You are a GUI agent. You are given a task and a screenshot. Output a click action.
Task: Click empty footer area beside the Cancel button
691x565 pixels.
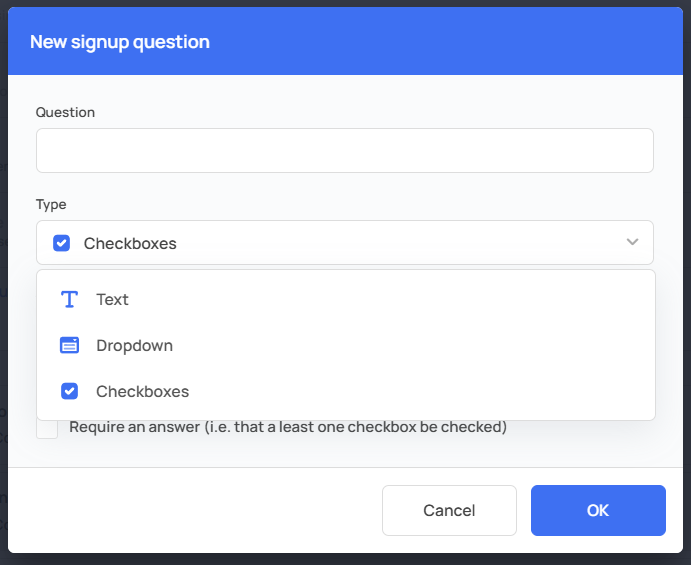pyautogui.click(x=194, y=510)
